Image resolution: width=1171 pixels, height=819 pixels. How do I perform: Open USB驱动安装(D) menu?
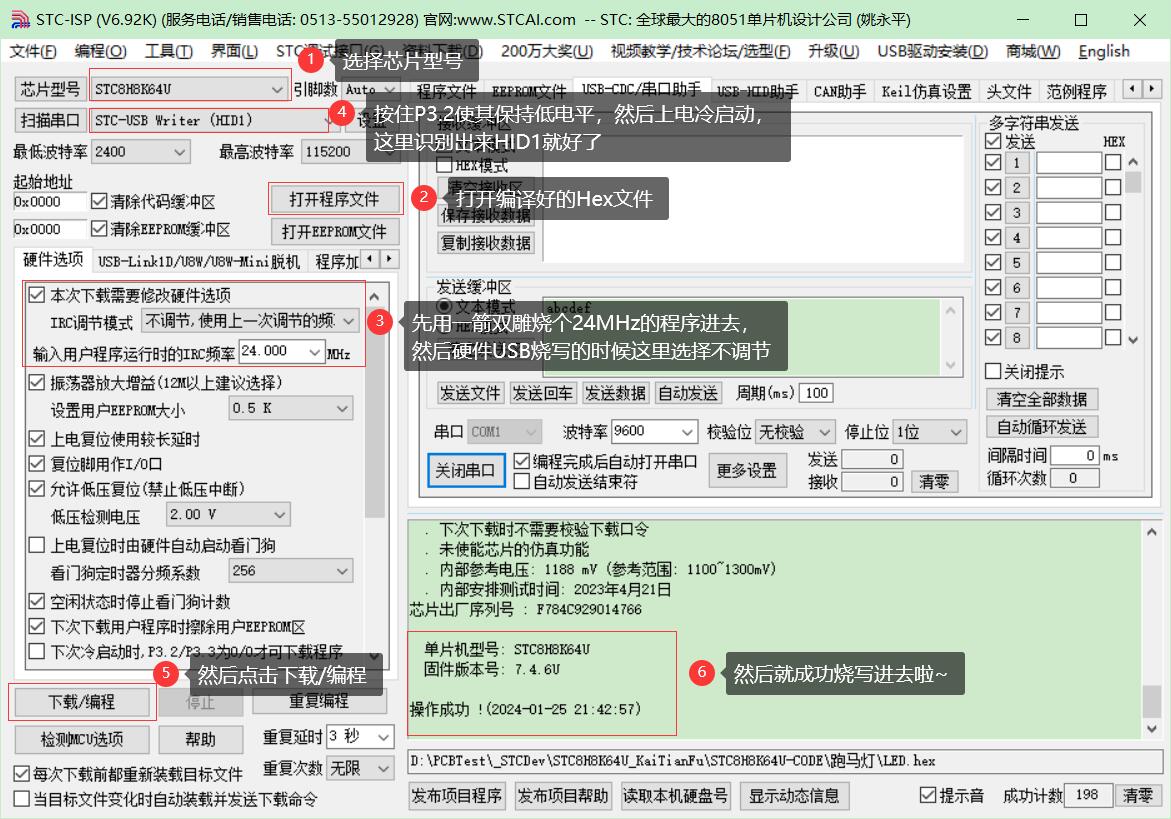[x=932, y=51]
